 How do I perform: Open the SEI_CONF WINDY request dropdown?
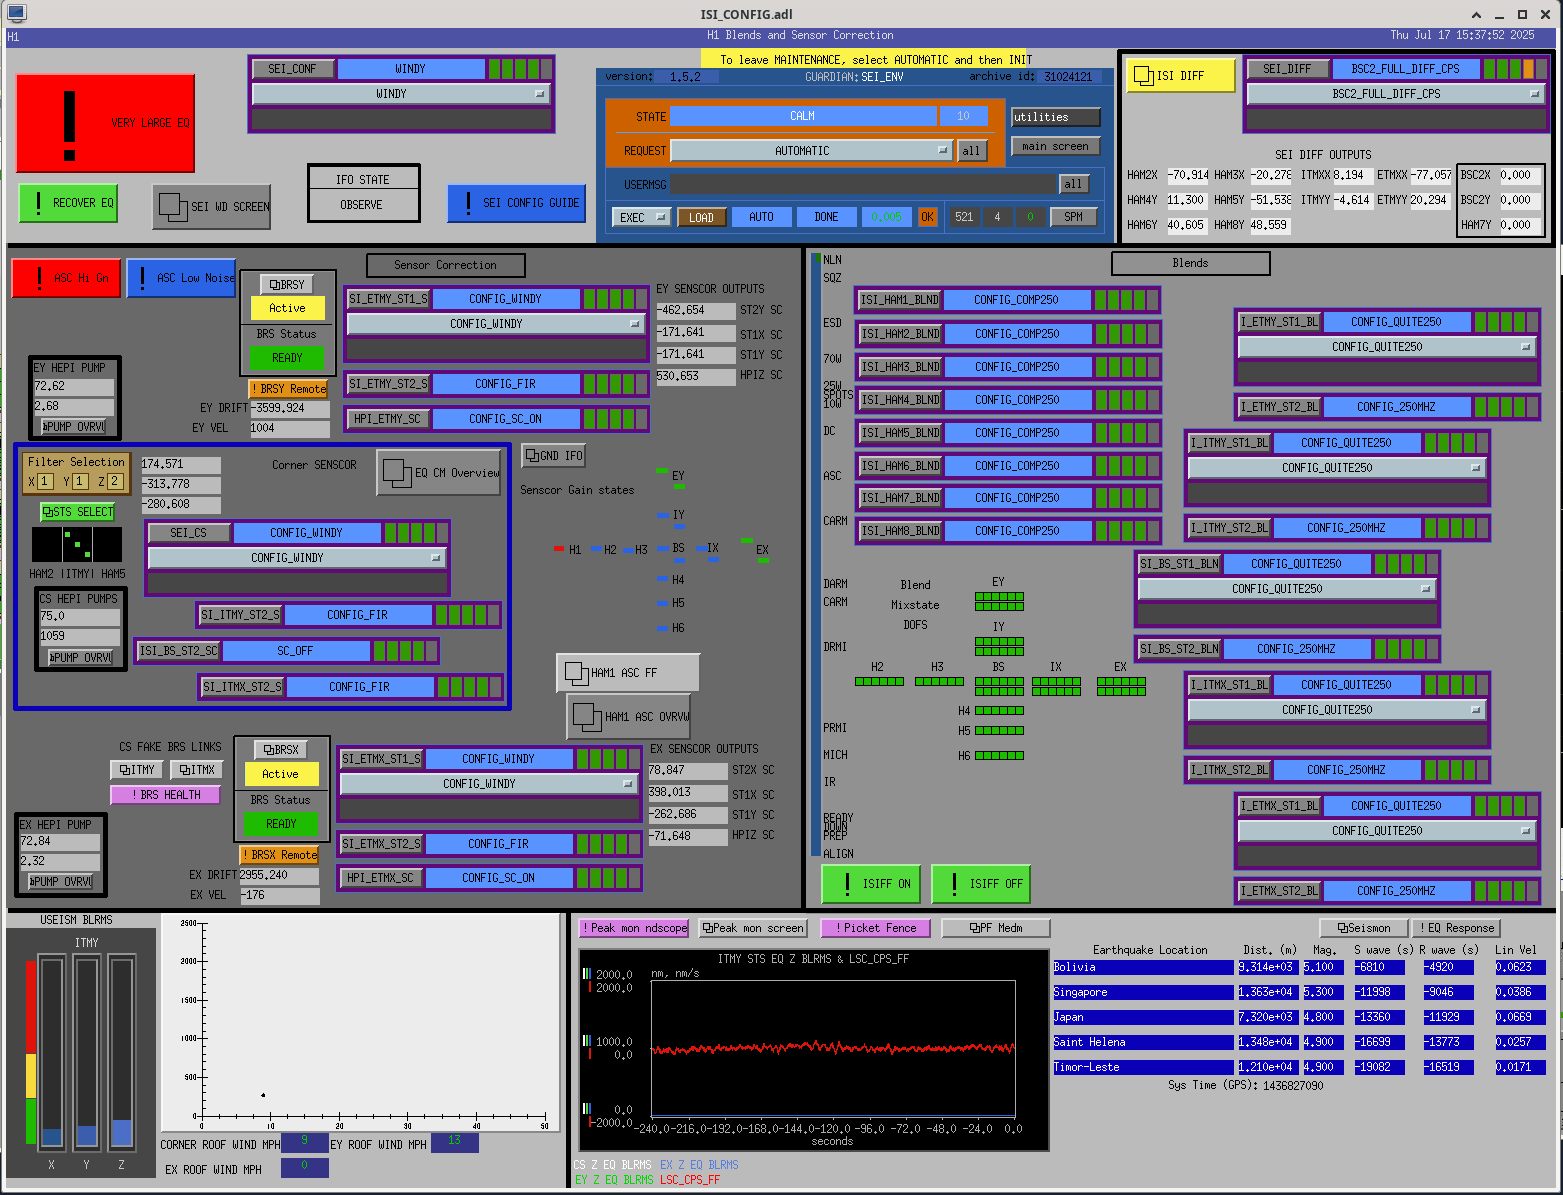point(401,94)
